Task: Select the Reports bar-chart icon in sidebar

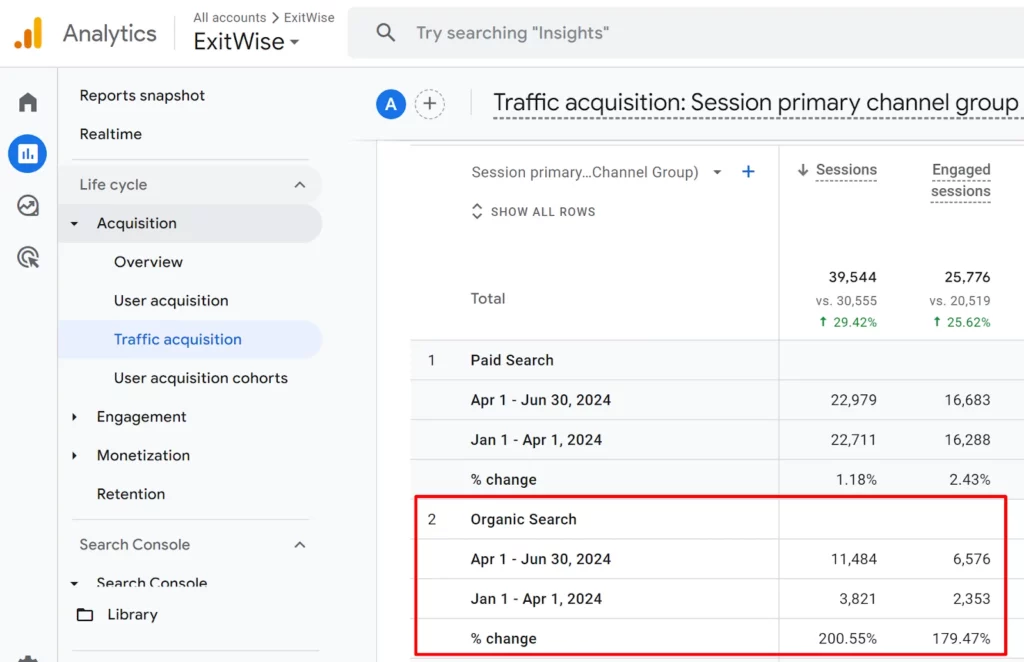Action: point(27,154)
